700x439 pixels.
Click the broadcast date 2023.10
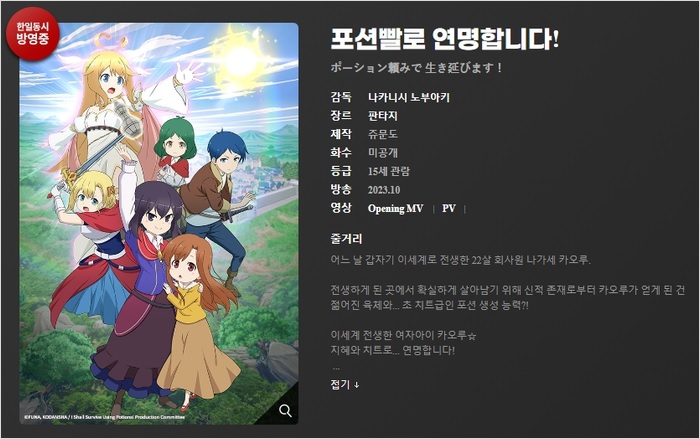pos(383,190)
